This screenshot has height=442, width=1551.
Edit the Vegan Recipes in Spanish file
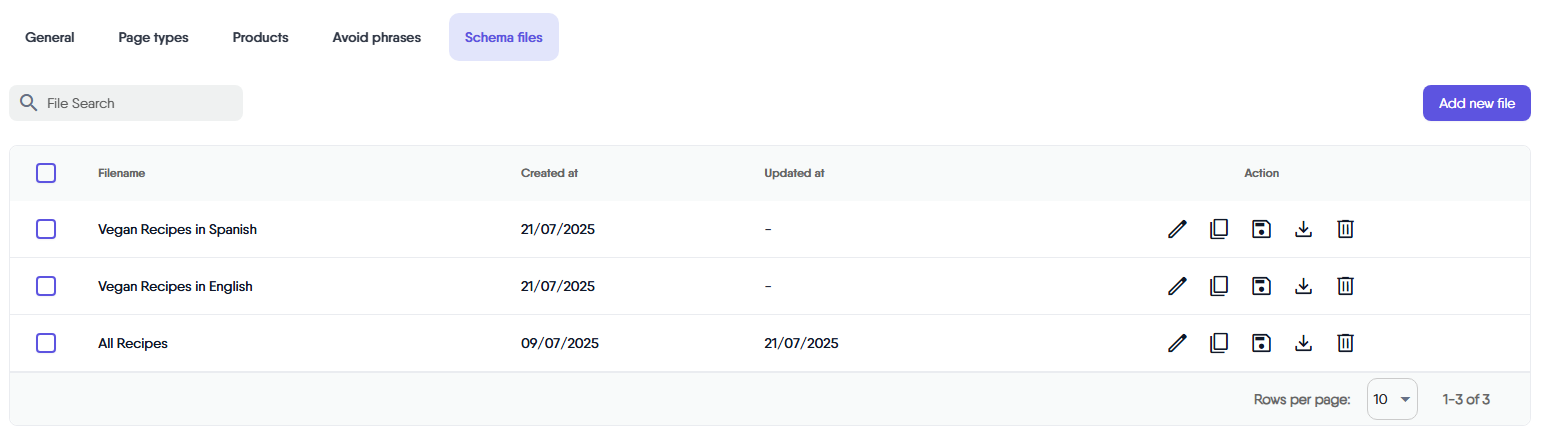pos(1177,229)
